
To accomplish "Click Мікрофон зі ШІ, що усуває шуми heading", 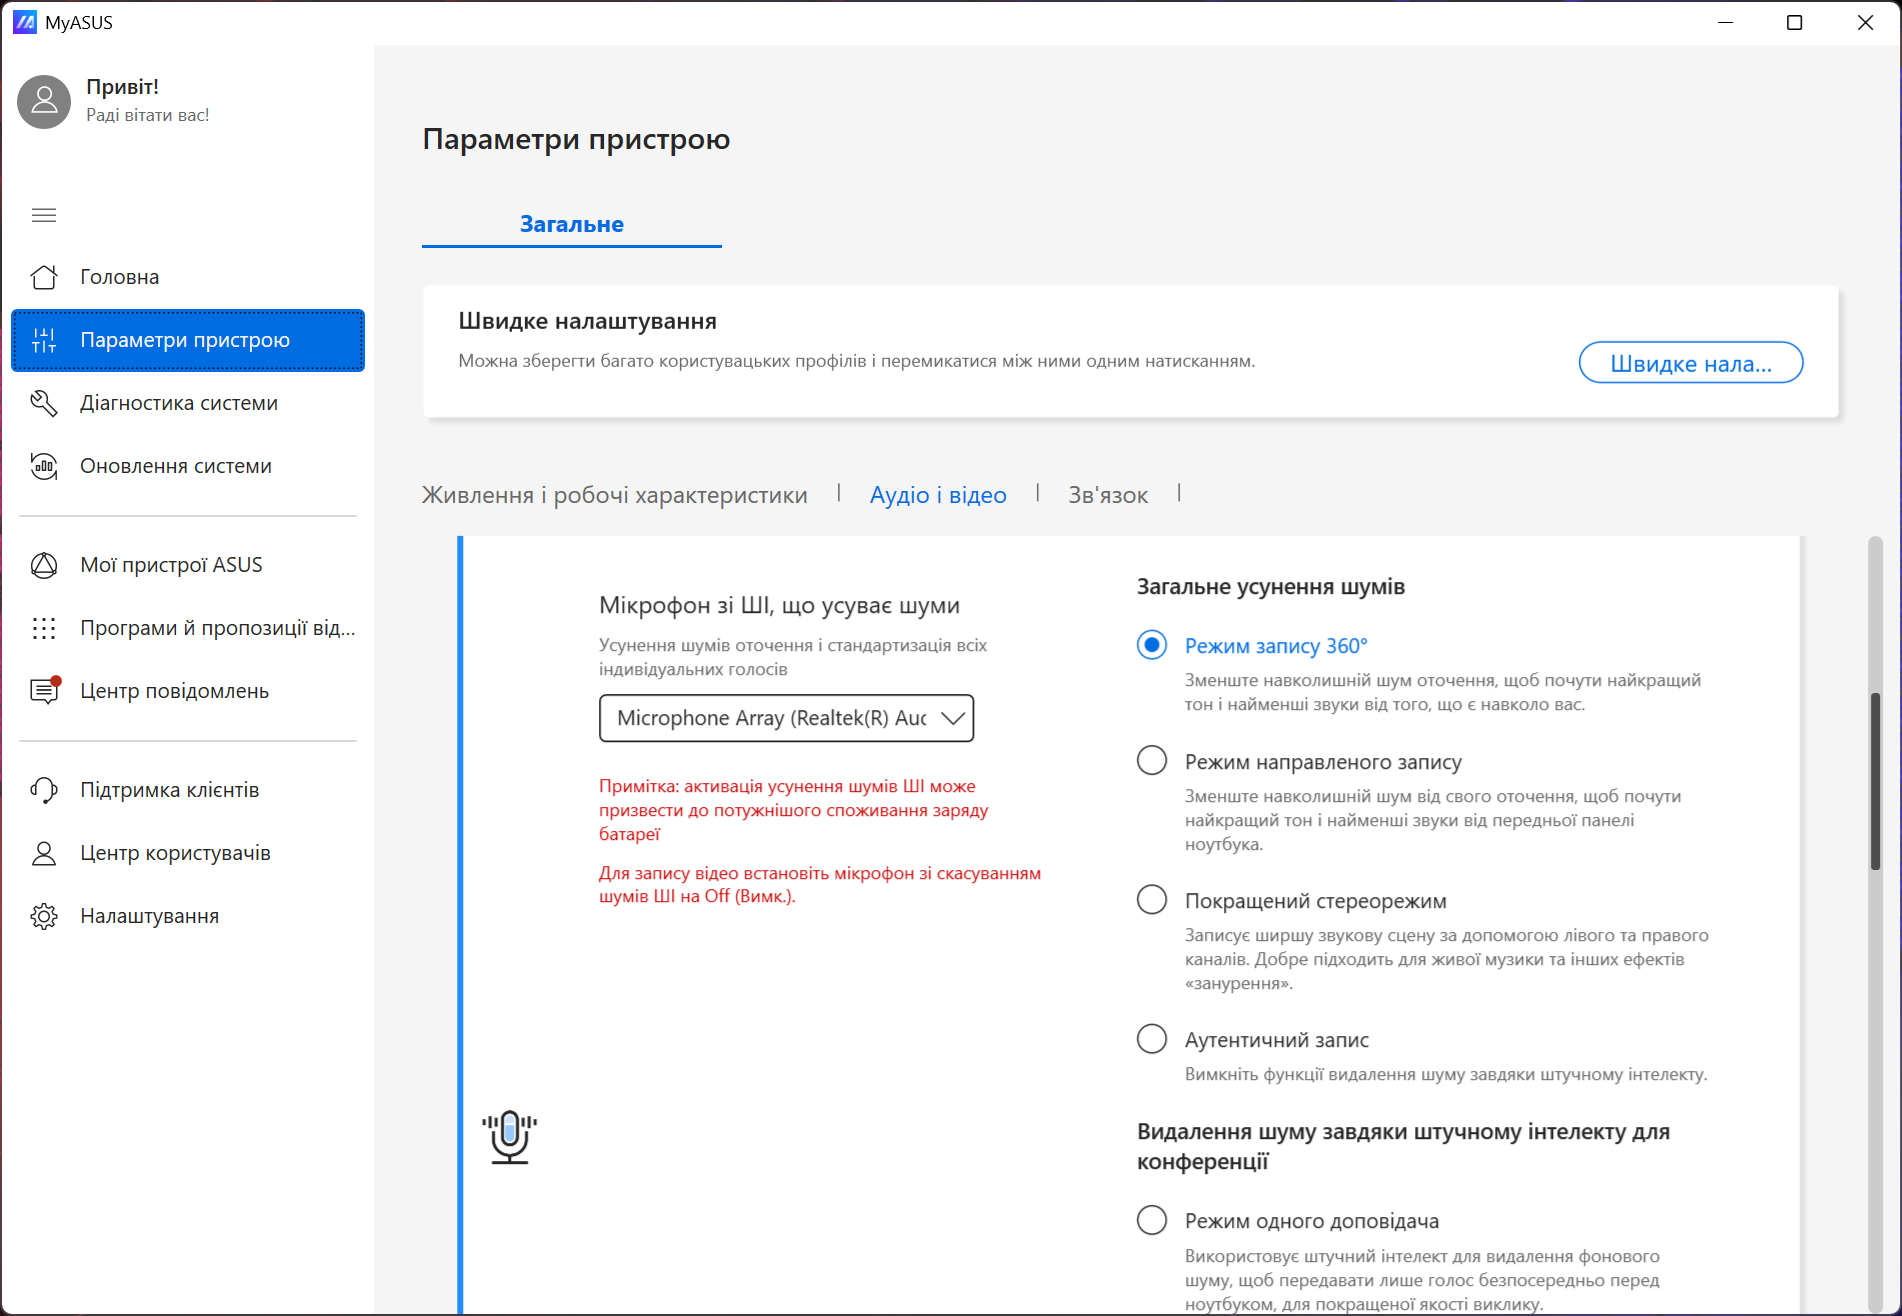I will (779, 605).
